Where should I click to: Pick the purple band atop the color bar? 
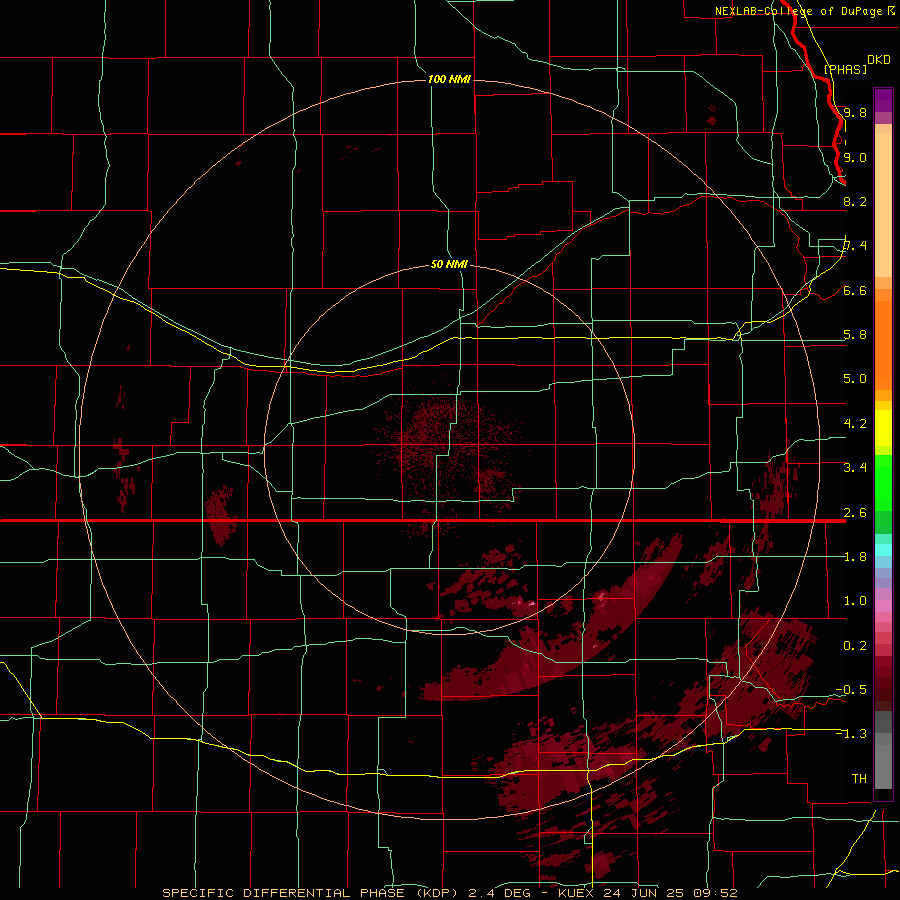pos(883,100)
